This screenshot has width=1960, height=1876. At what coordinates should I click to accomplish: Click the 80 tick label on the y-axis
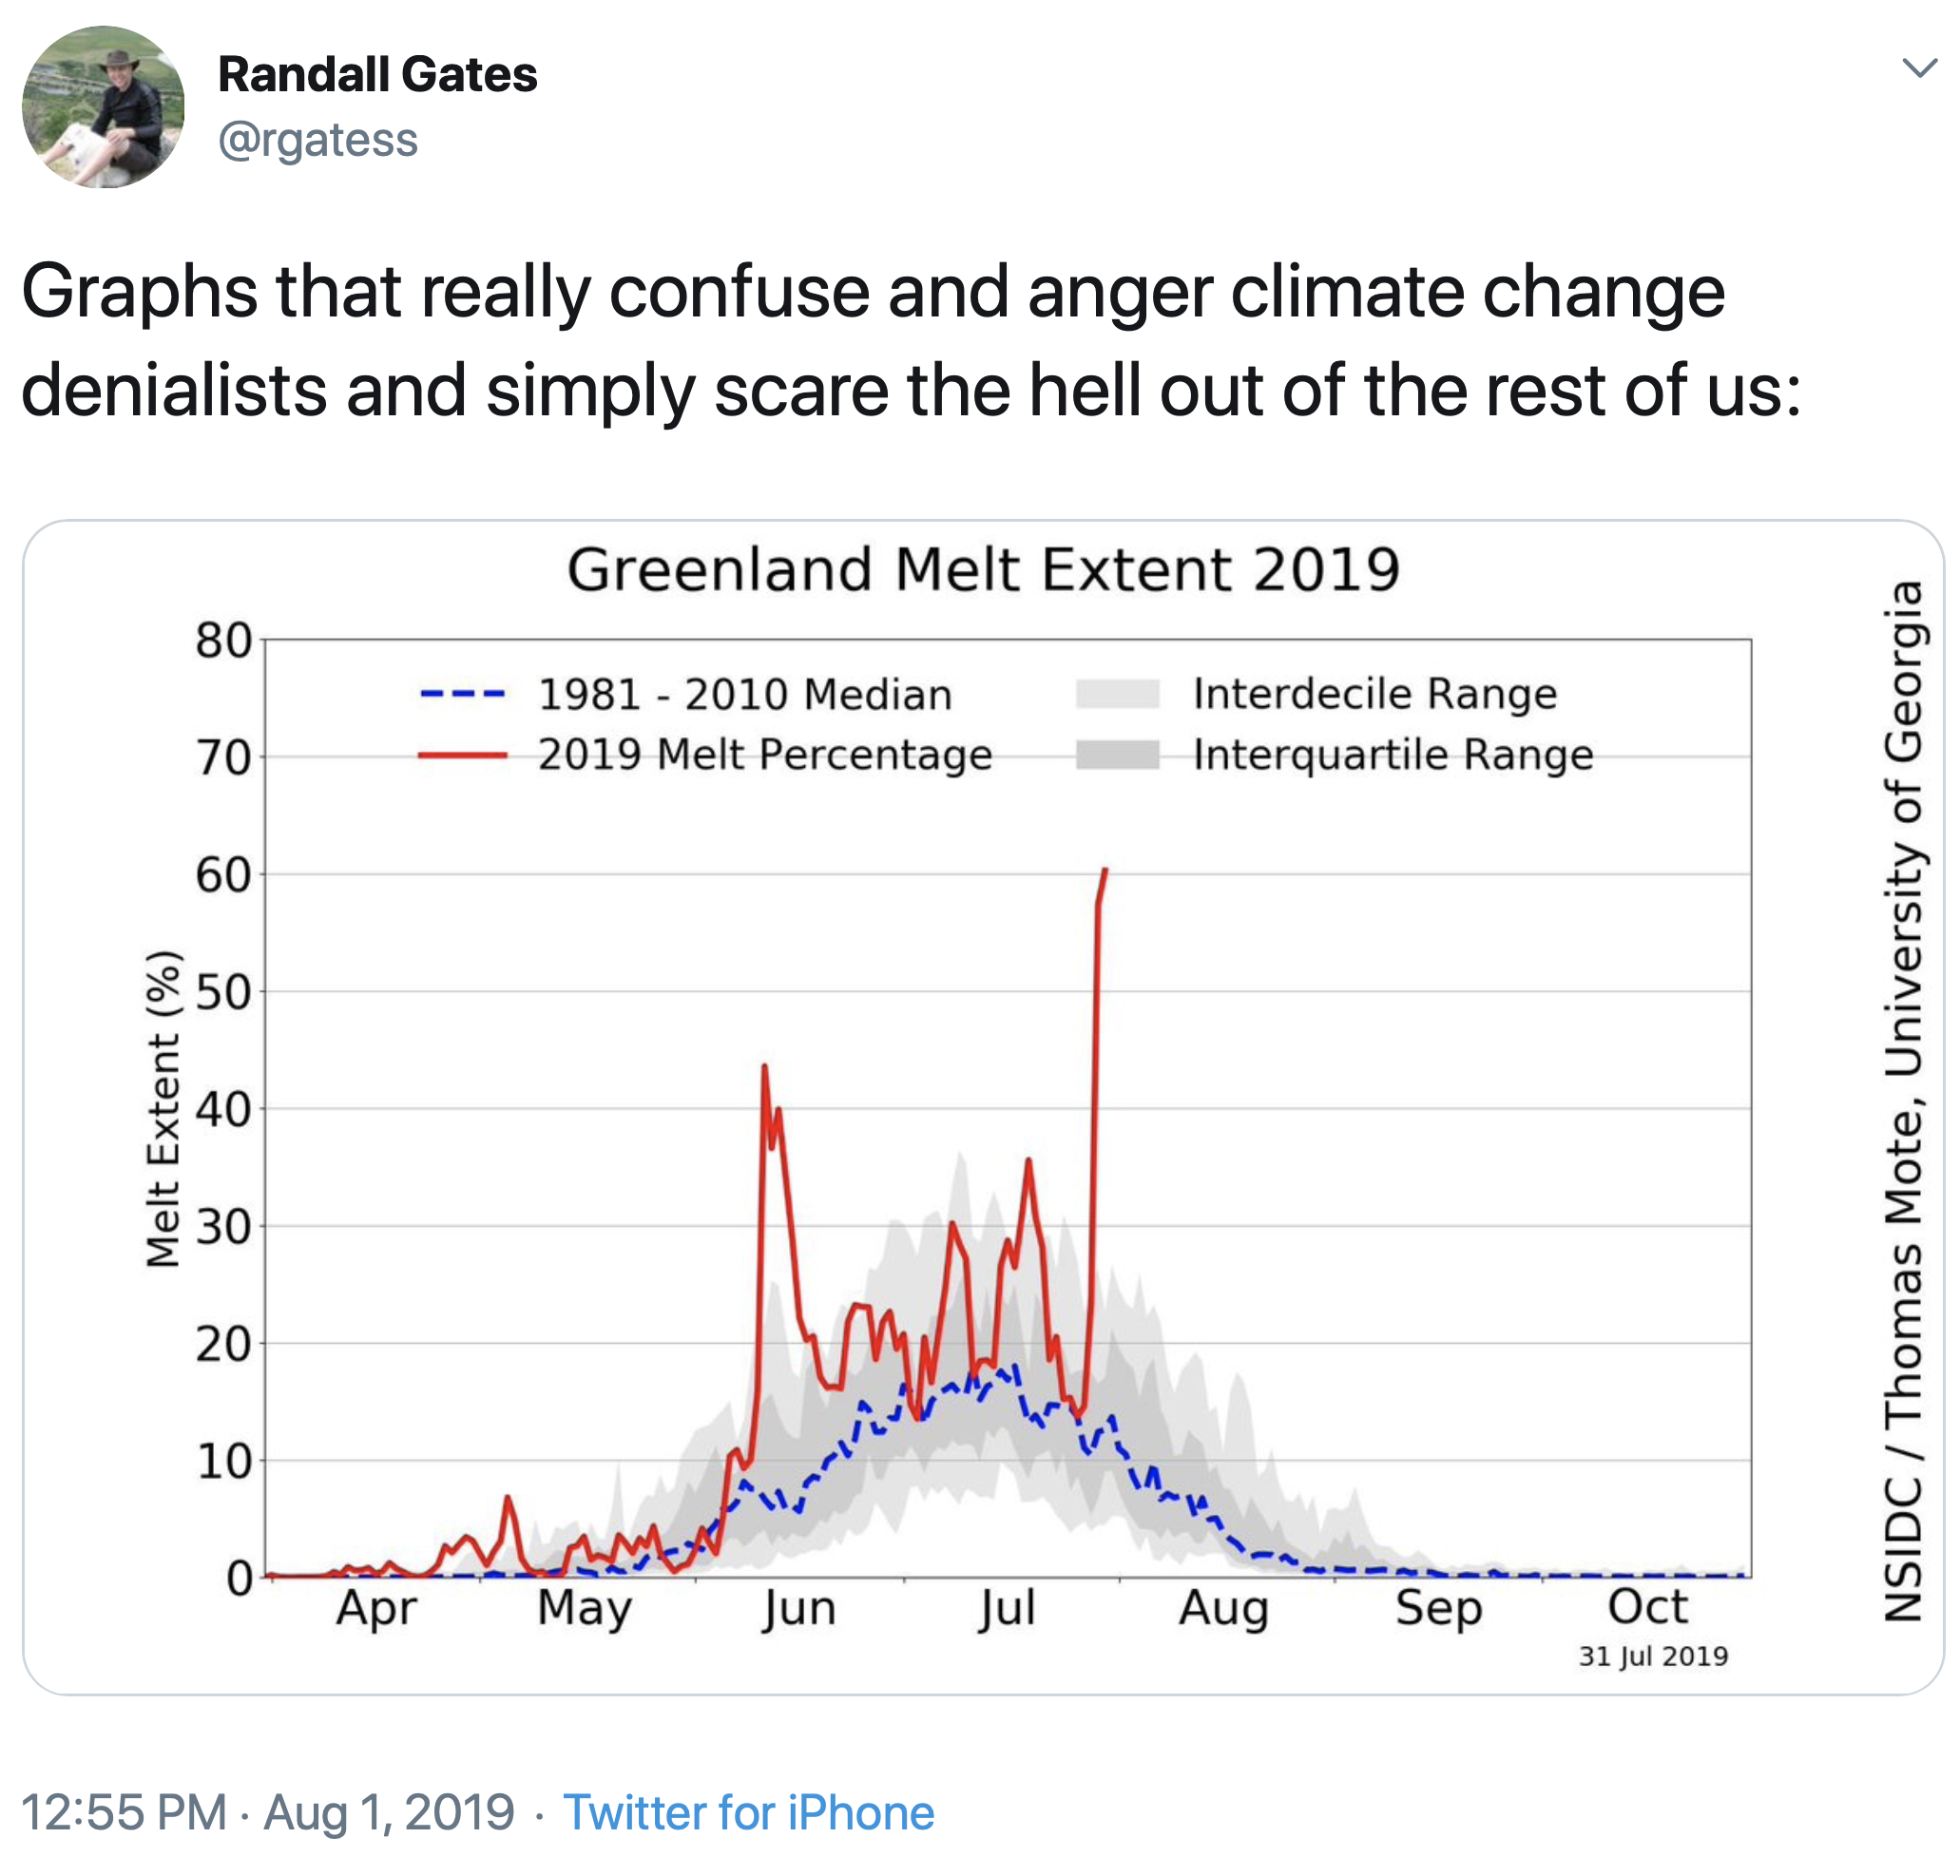pos(224,640)
